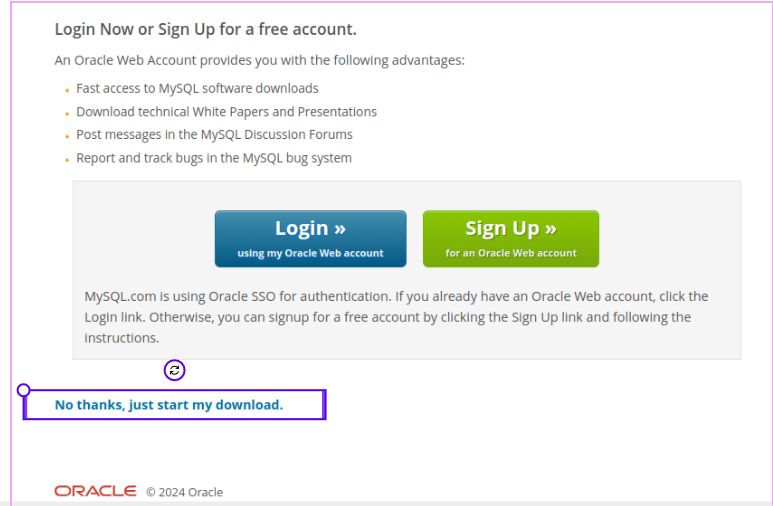Click the orange bullet beside 'Download technical White Papers'
The image size is (773, 506).
tap(66, 113)
